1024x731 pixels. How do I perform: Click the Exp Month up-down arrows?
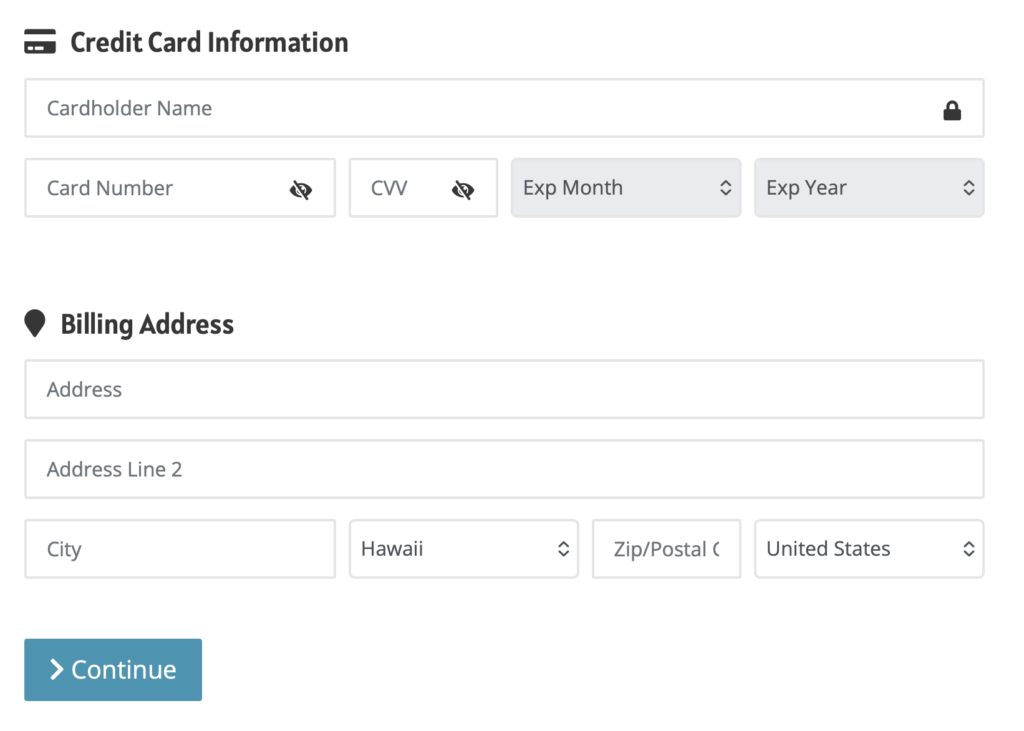tap(726, 188)
